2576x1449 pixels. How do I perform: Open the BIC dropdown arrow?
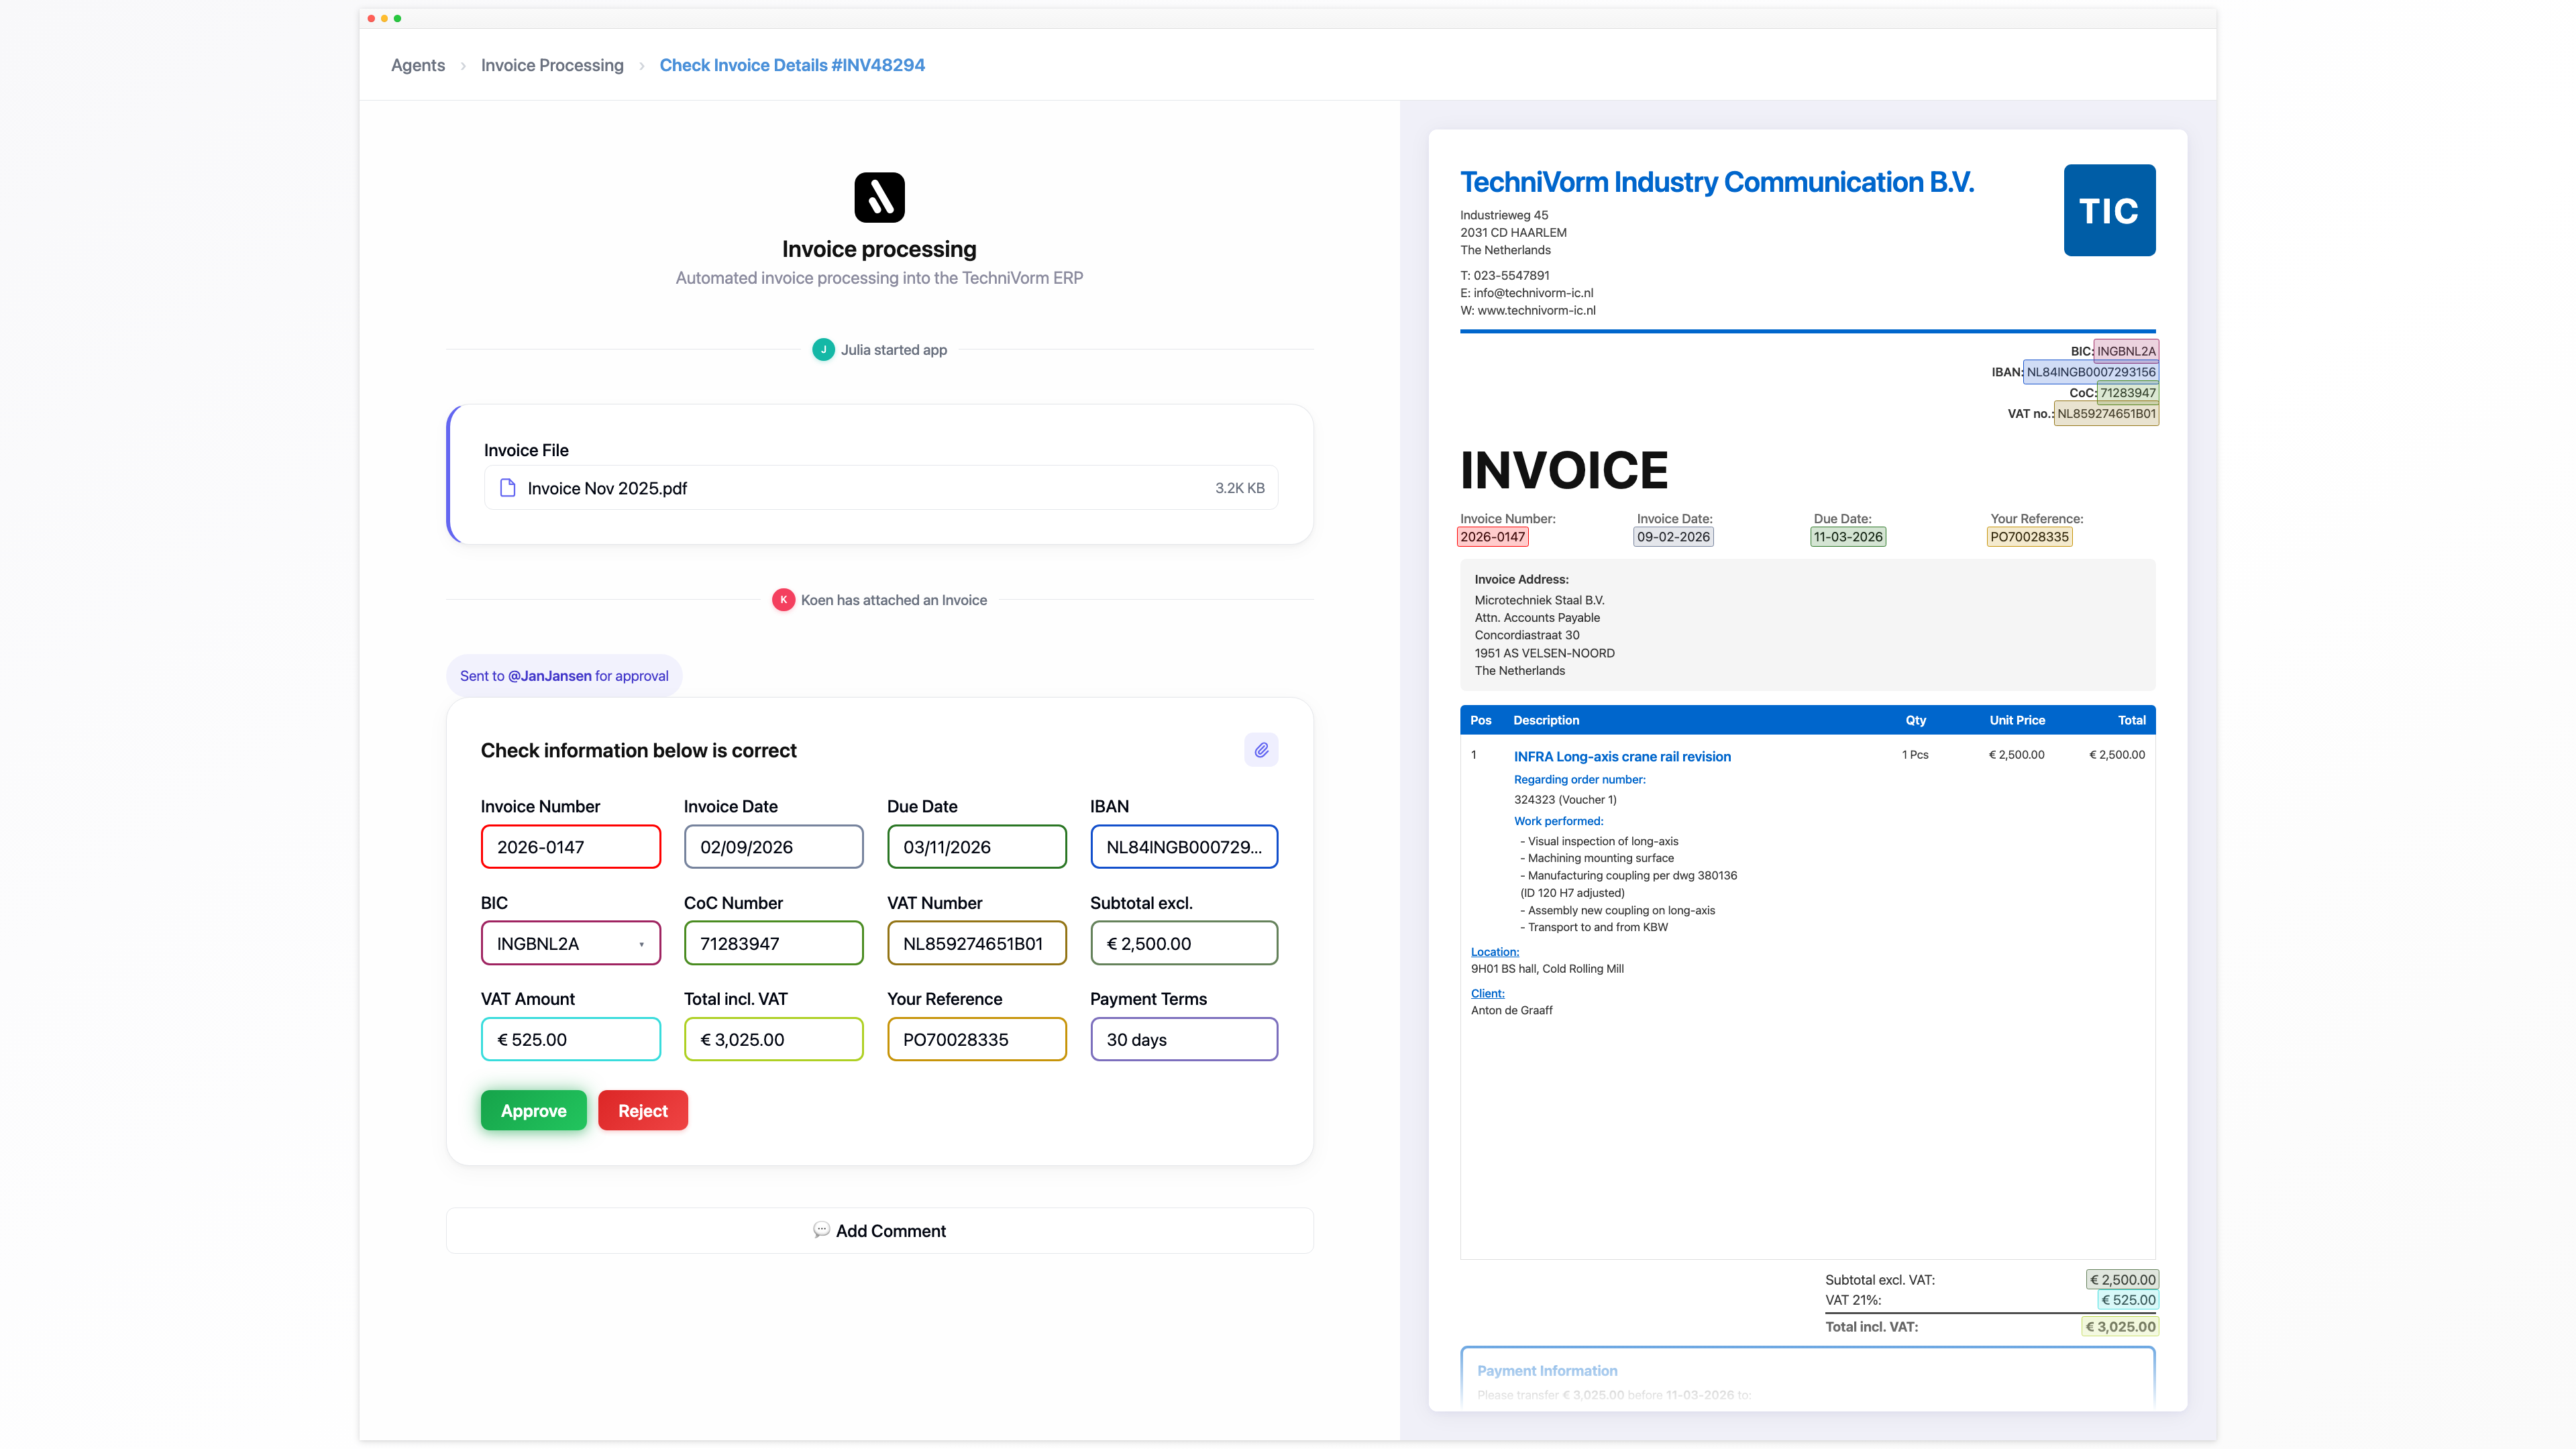[x=641, y=944]
